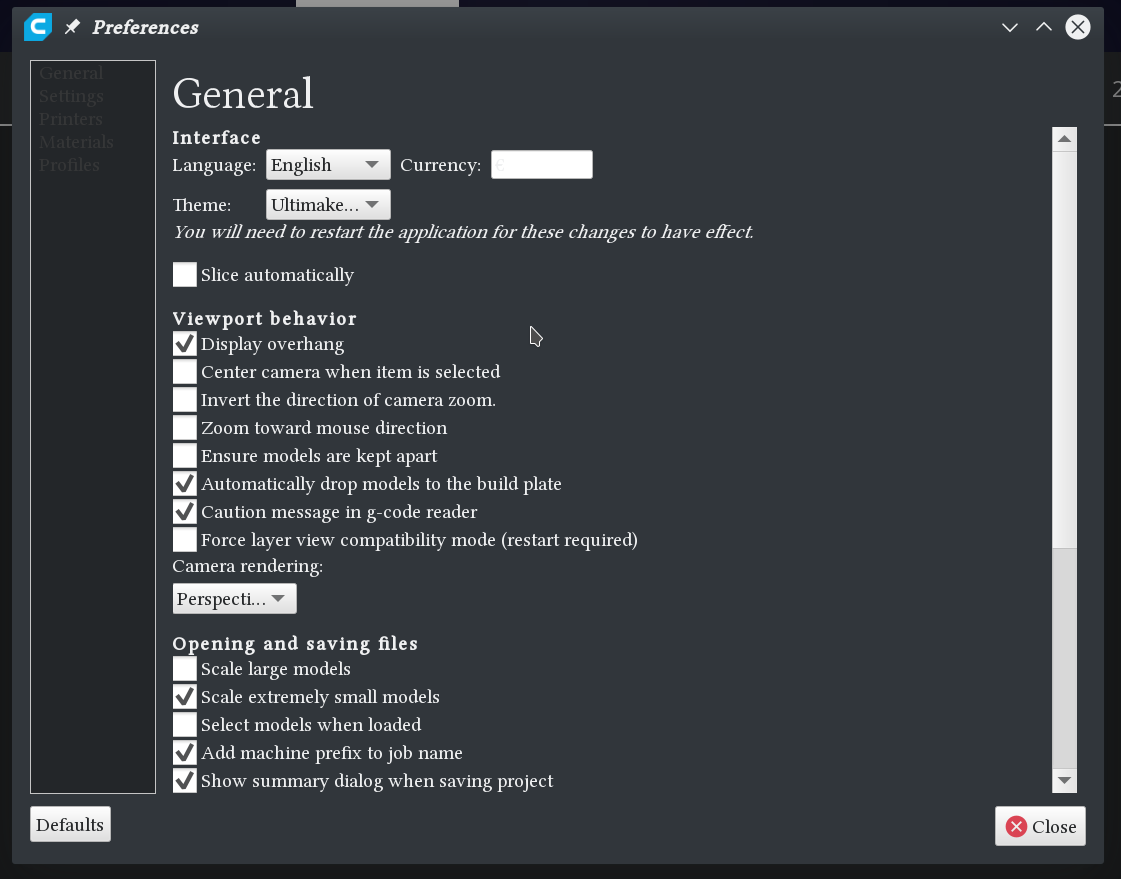Click the down chevron in the title bar

tap(1010, 27)
